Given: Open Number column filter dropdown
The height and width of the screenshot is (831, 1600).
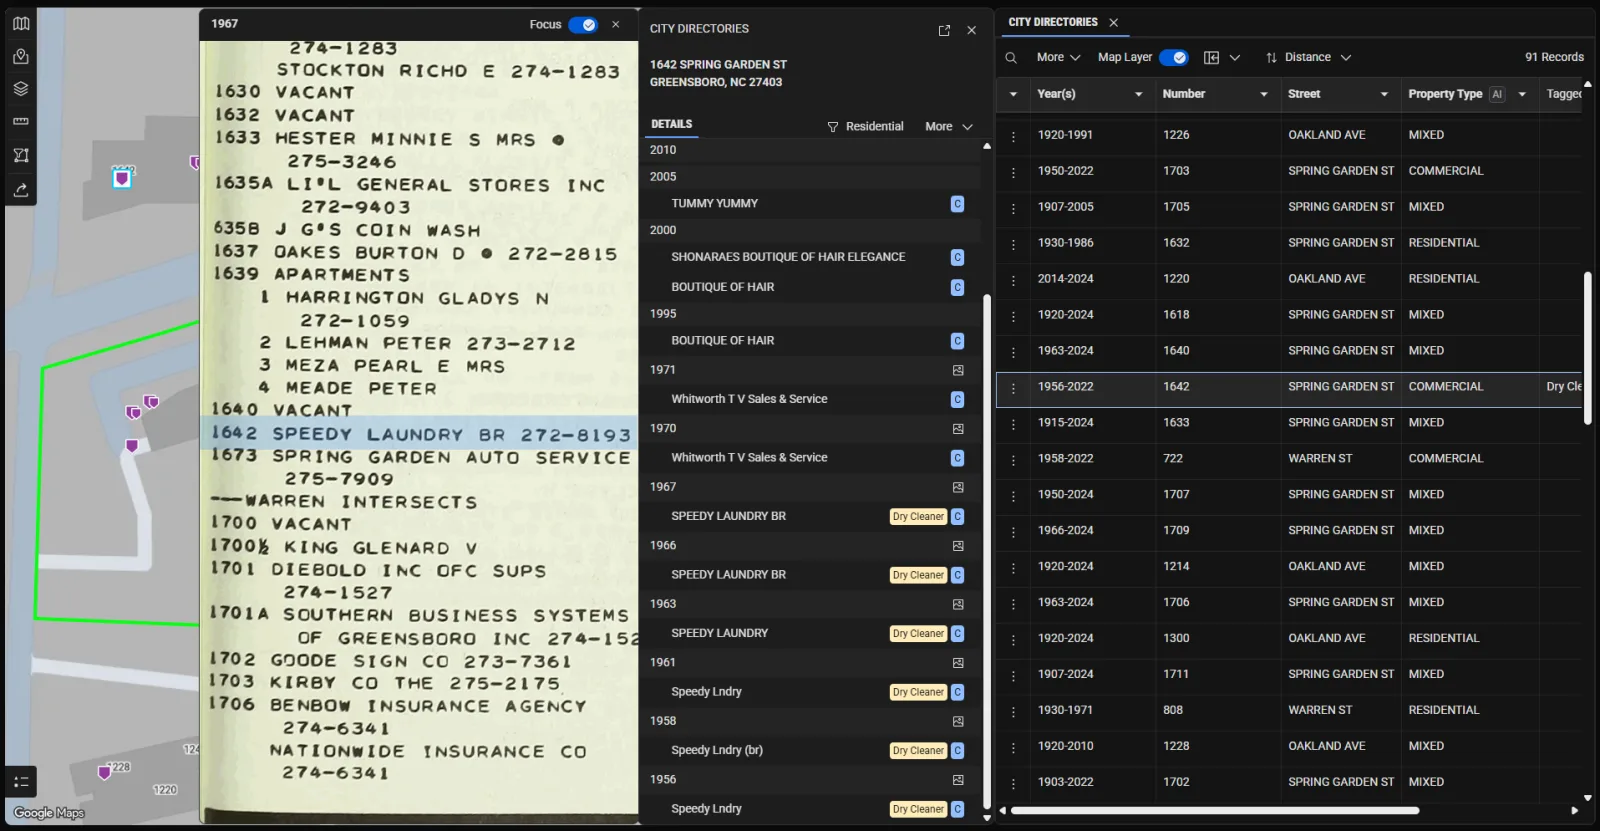Looking at the screenshot, I should pyautogui.click(x=1263, y=94).
